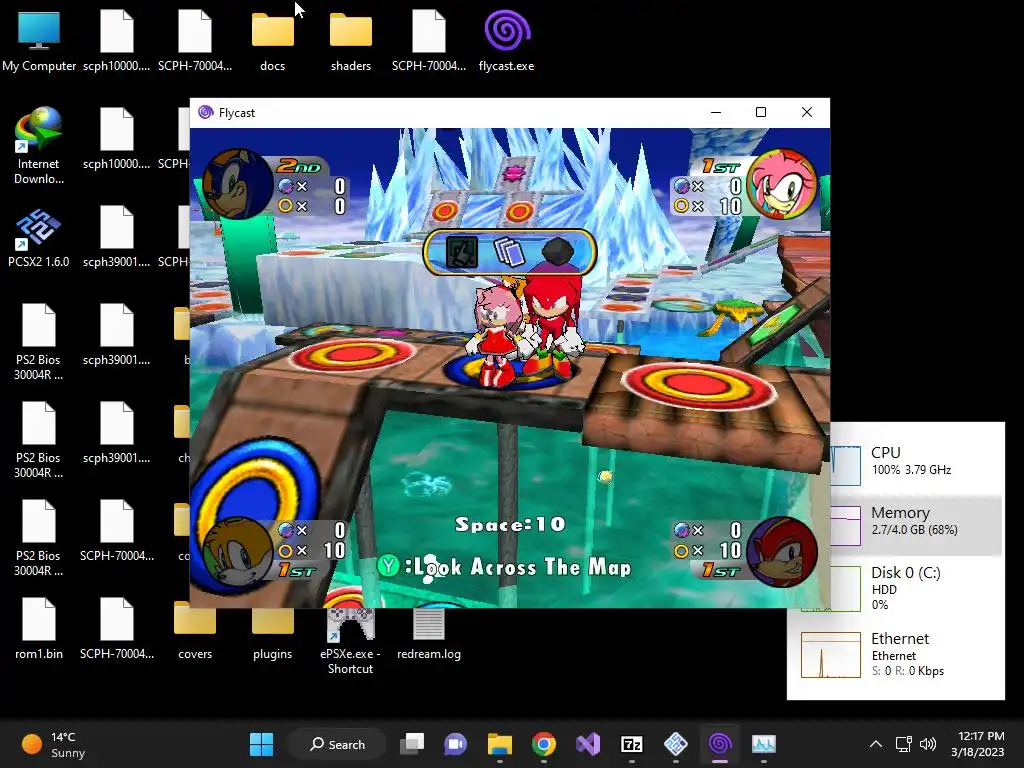Image resolution: width=1024 pixels, height=768 pixels.
Task: Open the Windows Start menu
Action: pos(262,744)
